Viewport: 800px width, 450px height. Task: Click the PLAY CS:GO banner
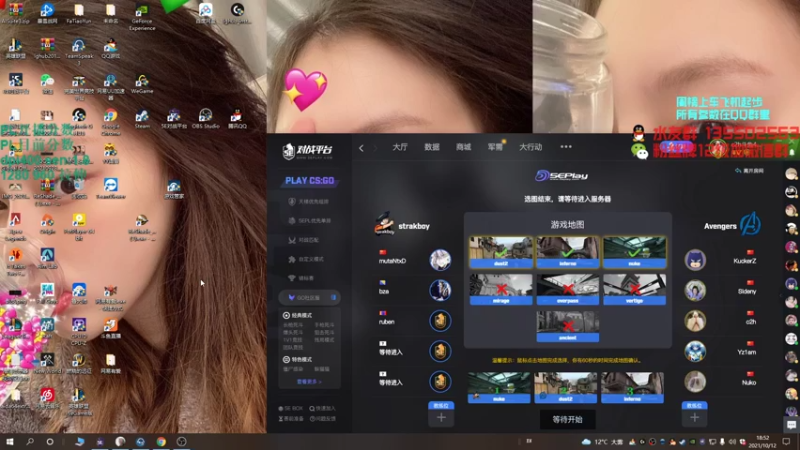(310, 181)
